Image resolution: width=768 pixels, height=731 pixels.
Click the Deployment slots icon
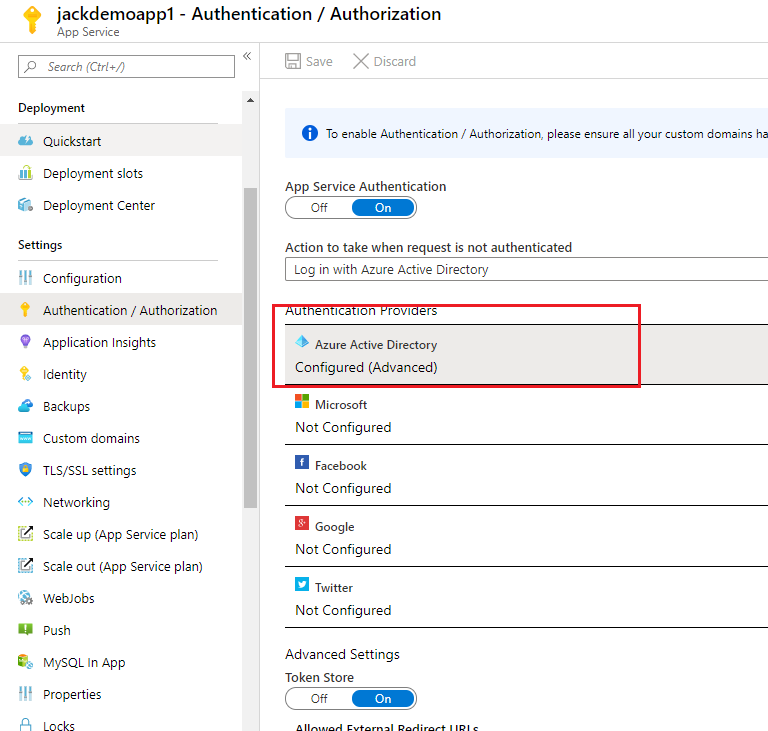click(x=26, y=173)
